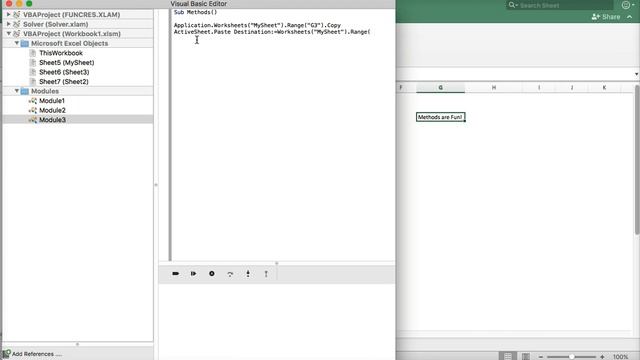Click the zoom out minus button
Screen dimensions: 640x360
pyautogui.click(x=541, y=357)
